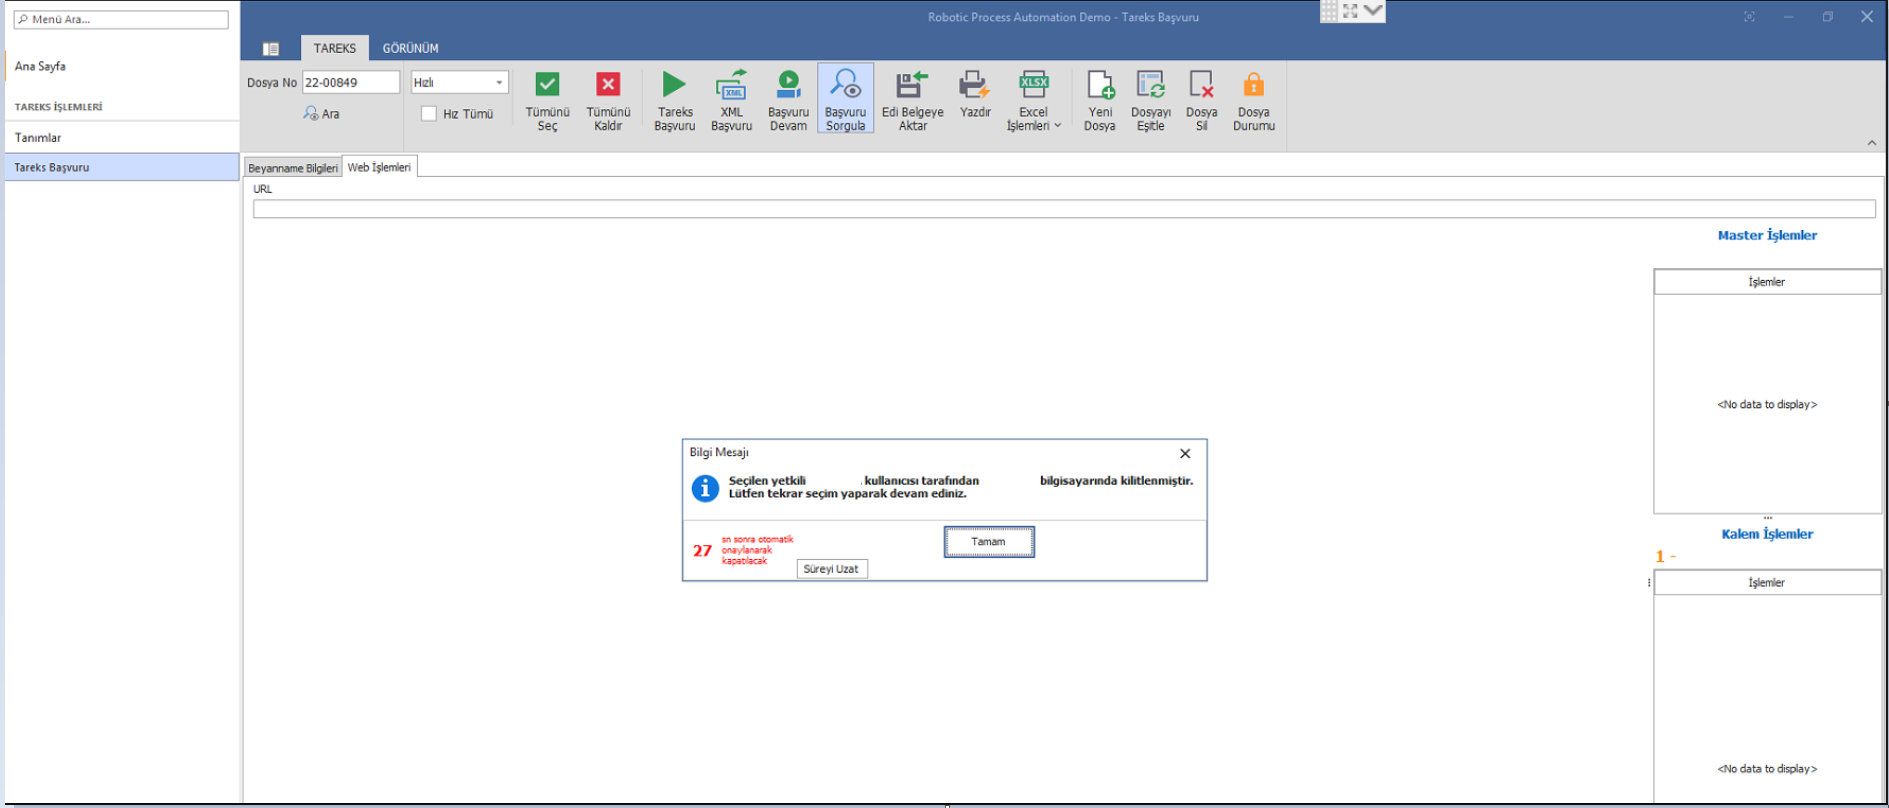Click the XML Başvuru icon
Image resolution: width=1889 pixels, height=808 pixels.
pos(731,86)
